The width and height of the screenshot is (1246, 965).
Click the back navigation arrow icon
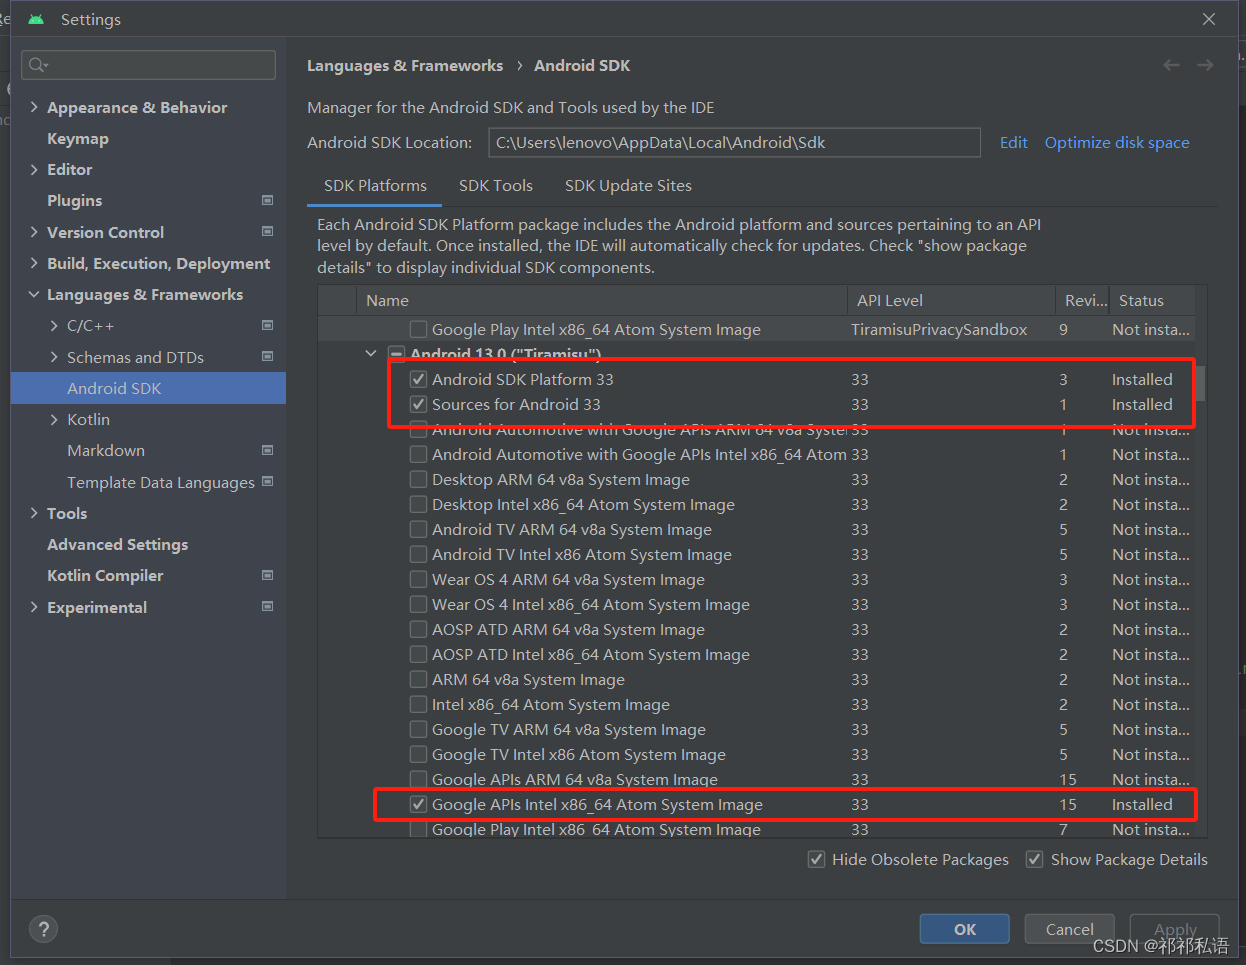click(1171, 65)
